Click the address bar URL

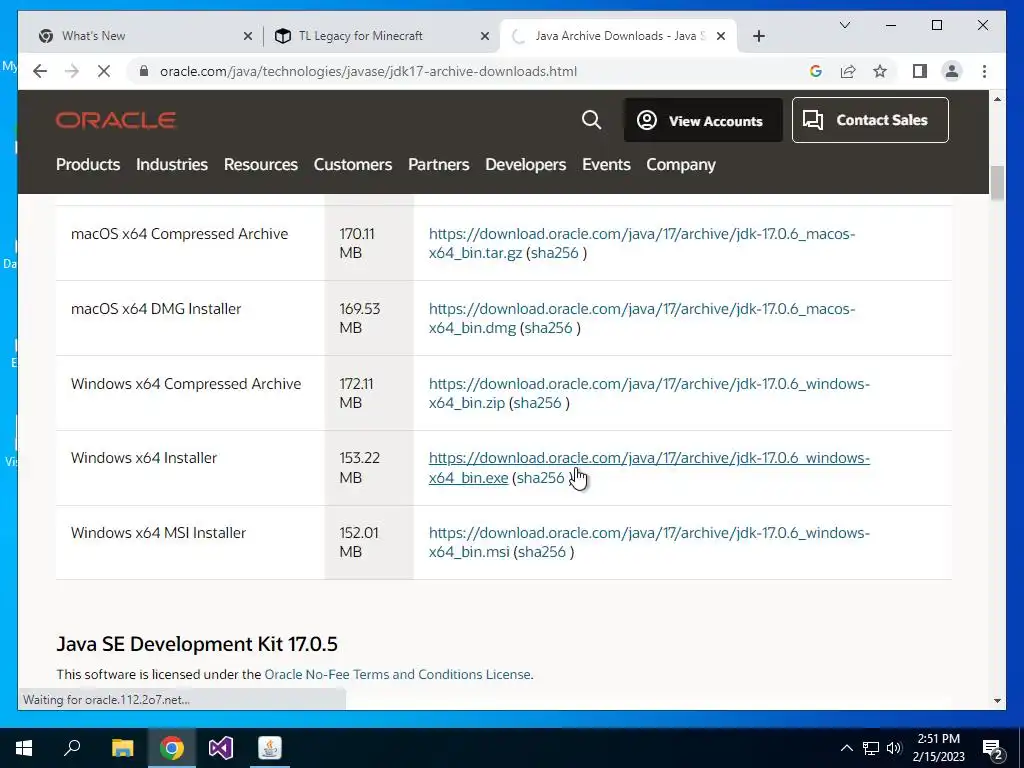(368, 71)
